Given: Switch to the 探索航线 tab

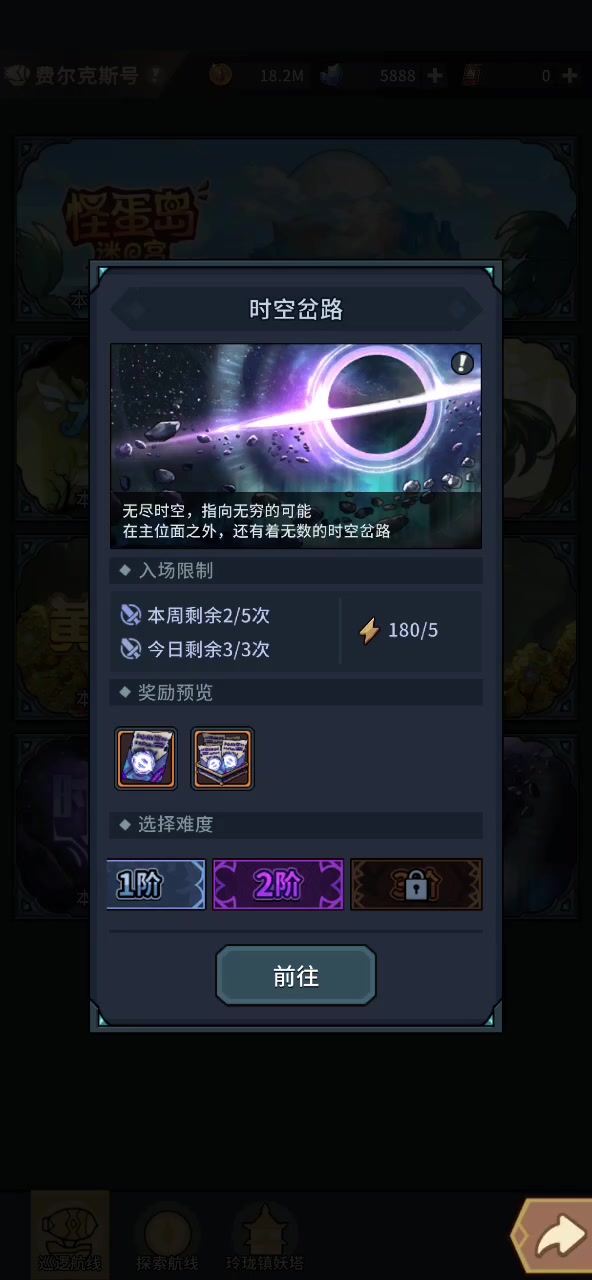Looking at the screenshot, I should (168, 1233).
